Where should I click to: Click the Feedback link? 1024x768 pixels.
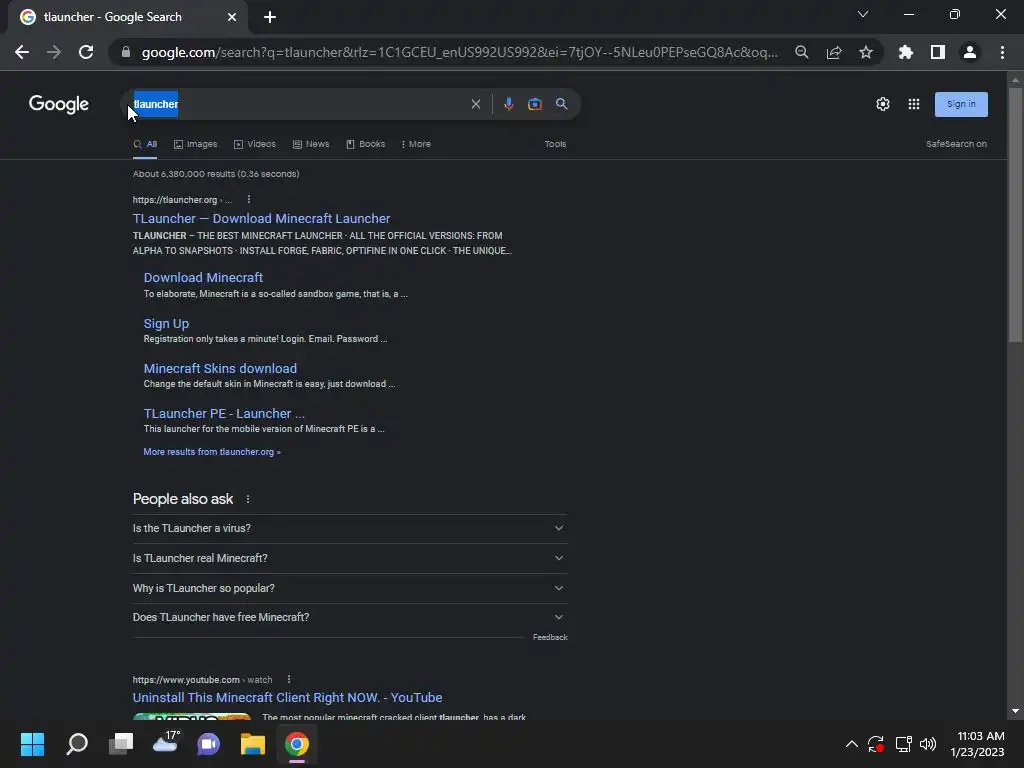550,637
